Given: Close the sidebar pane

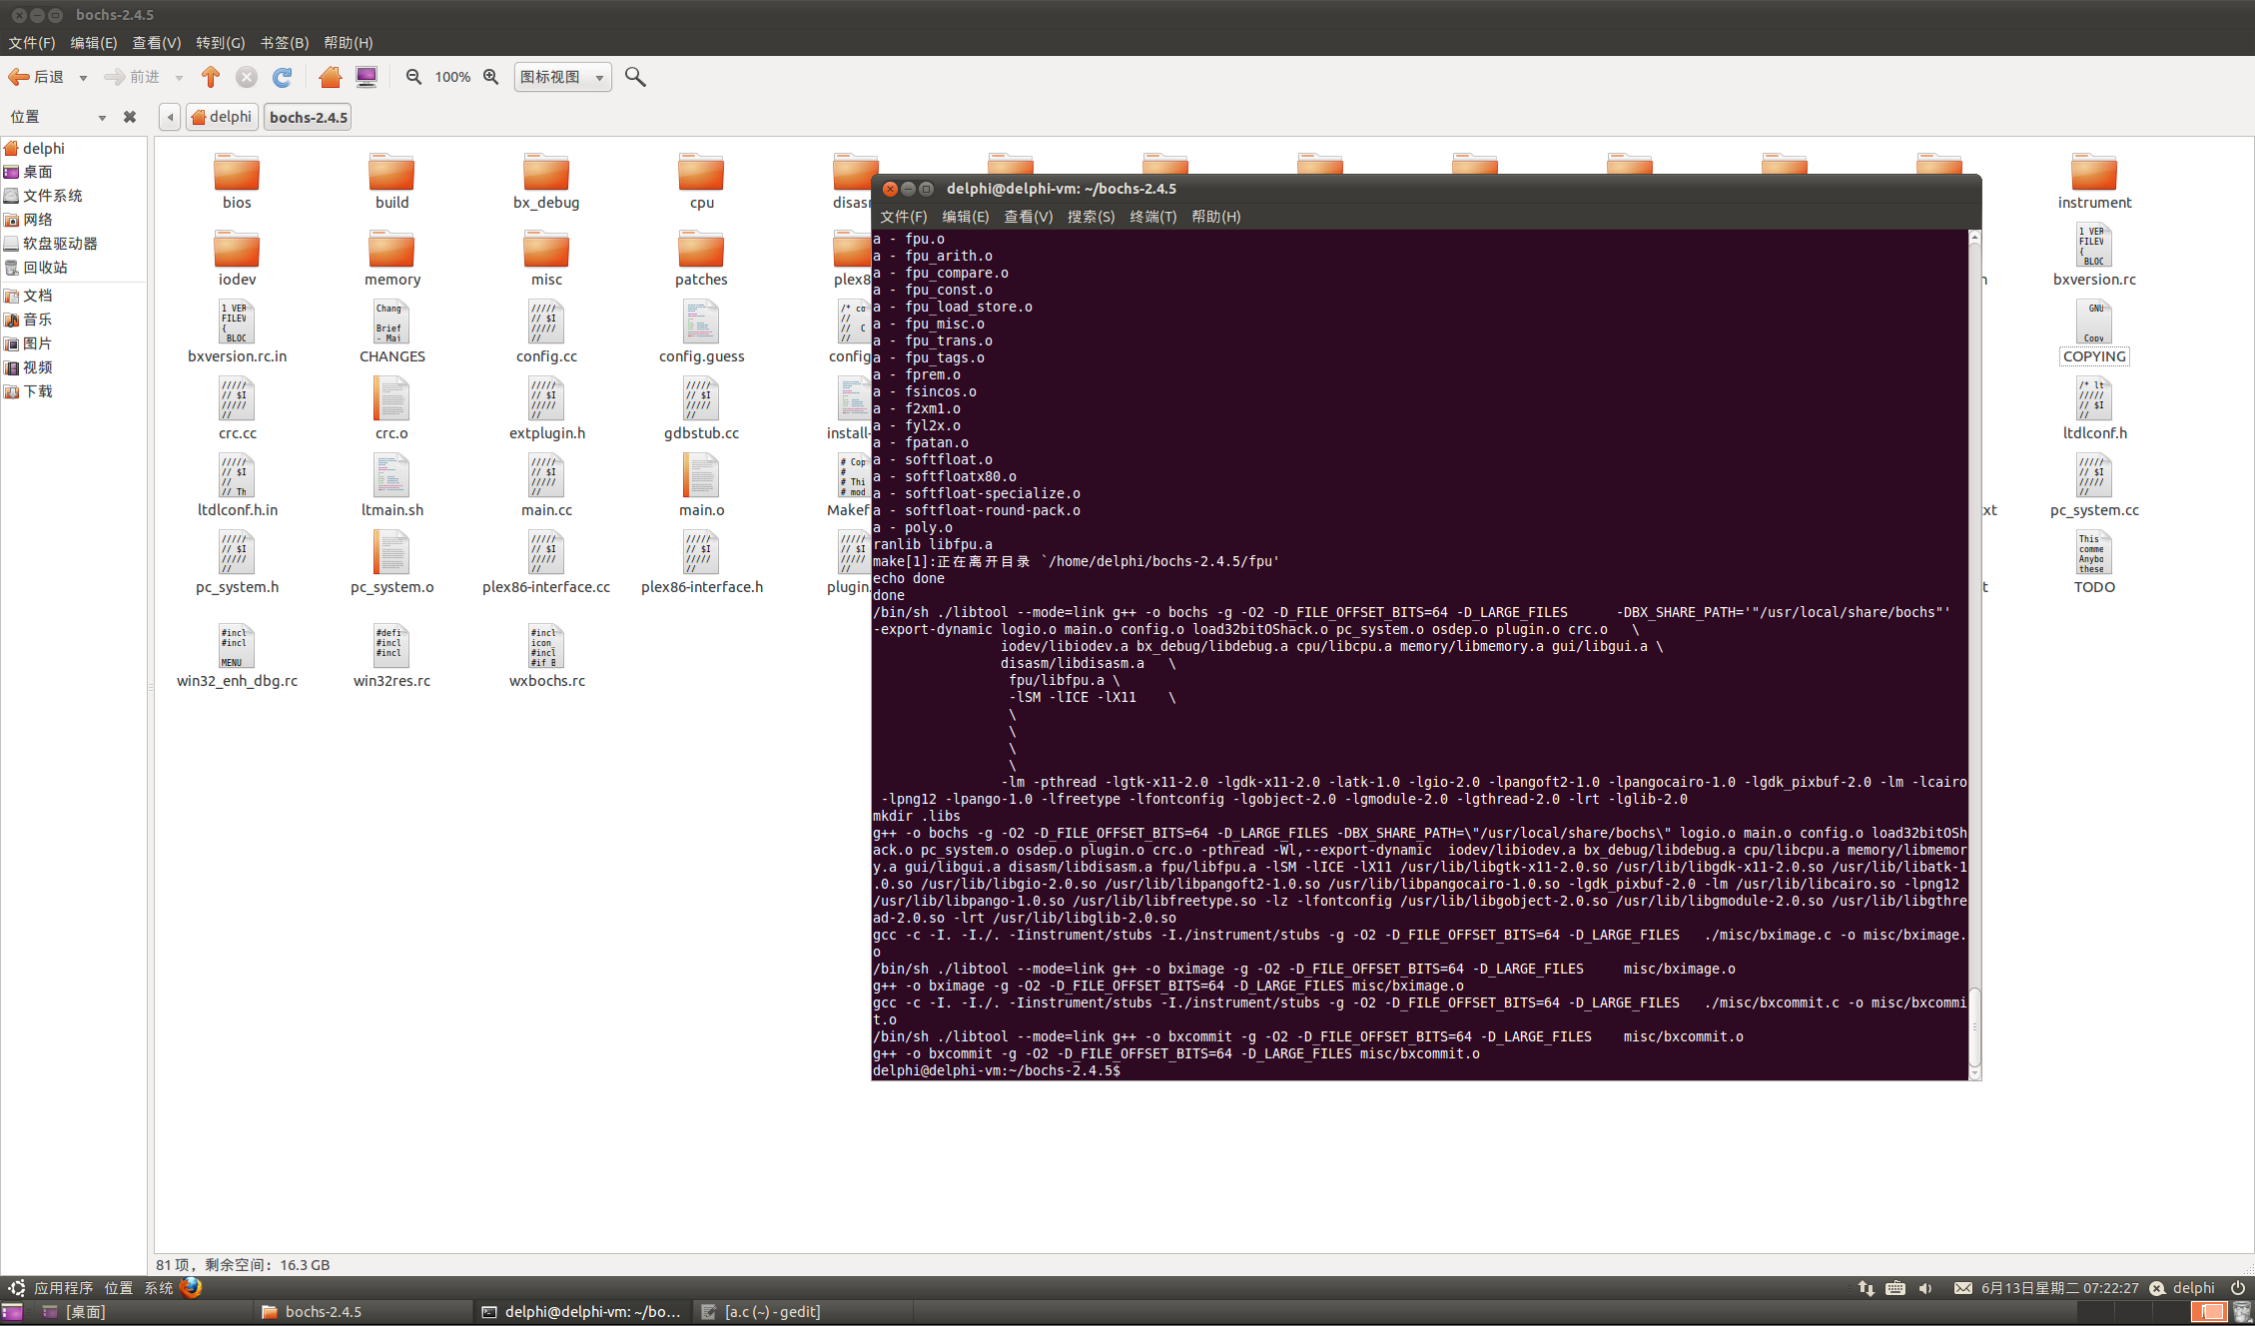Looking at the screenshot, I should point(129,117).
